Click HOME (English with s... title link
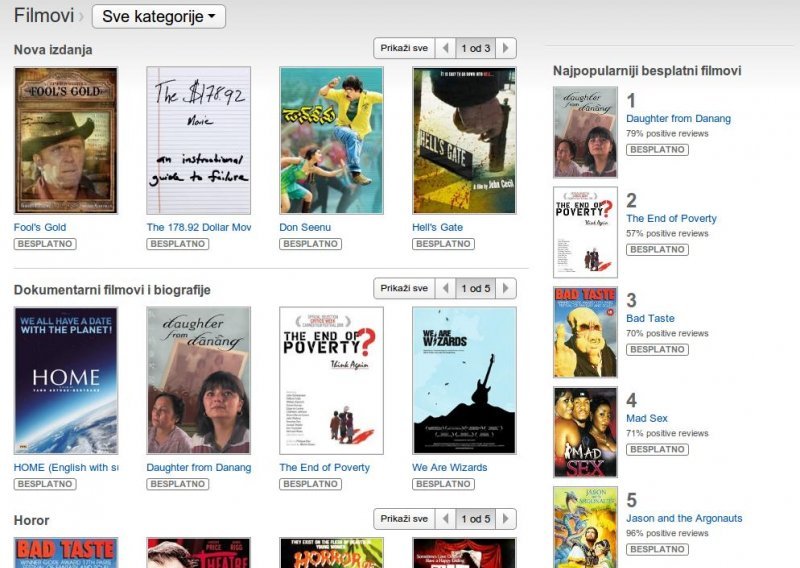Screen dimensions: 800x568 click(66, 467)
